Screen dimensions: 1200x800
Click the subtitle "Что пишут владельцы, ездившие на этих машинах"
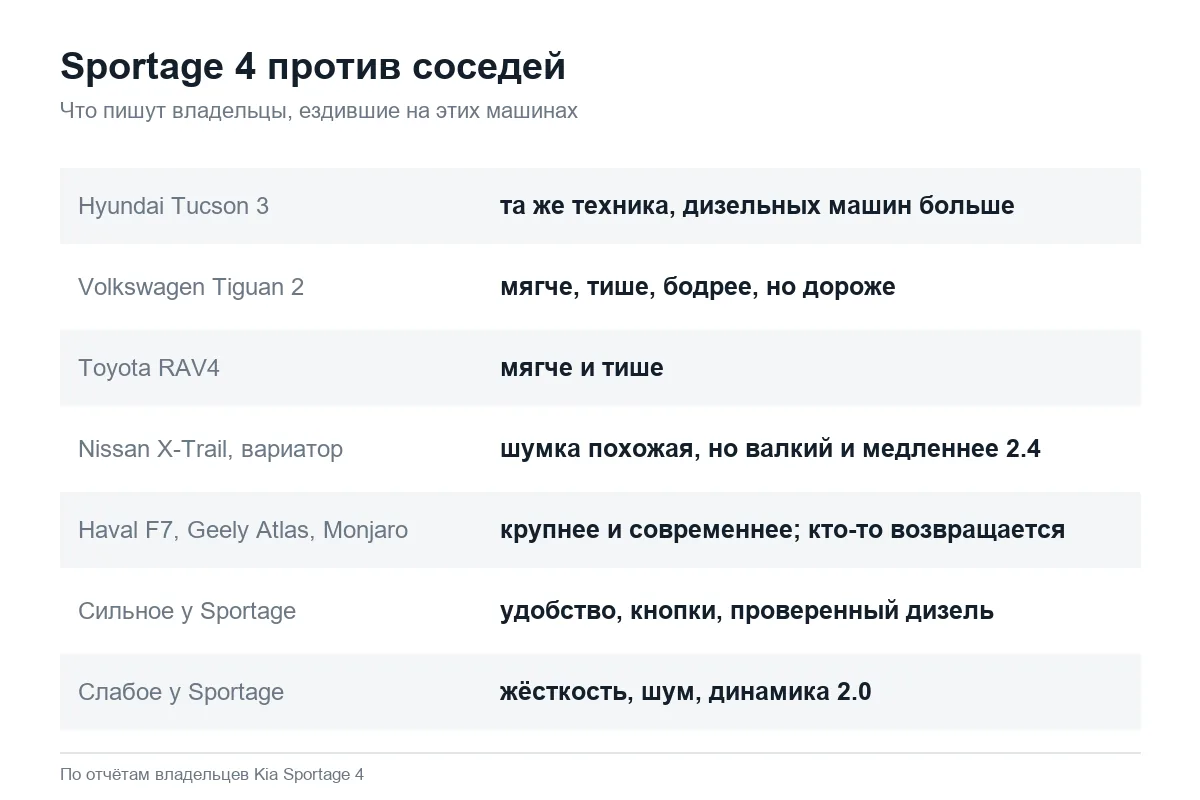tap(319, 111)
